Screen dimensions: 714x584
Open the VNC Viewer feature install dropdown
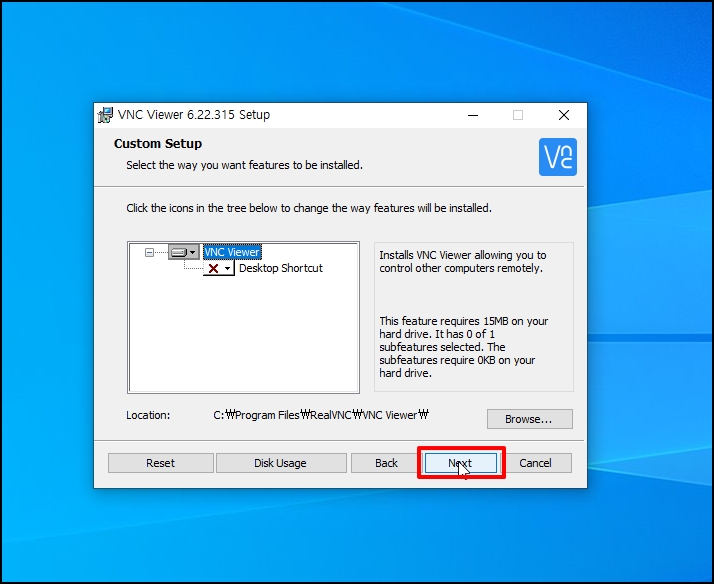[184, 252]
